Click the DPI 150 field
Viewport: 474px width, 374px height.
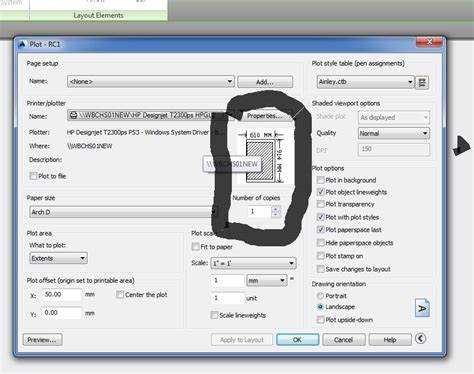point(394,149)
